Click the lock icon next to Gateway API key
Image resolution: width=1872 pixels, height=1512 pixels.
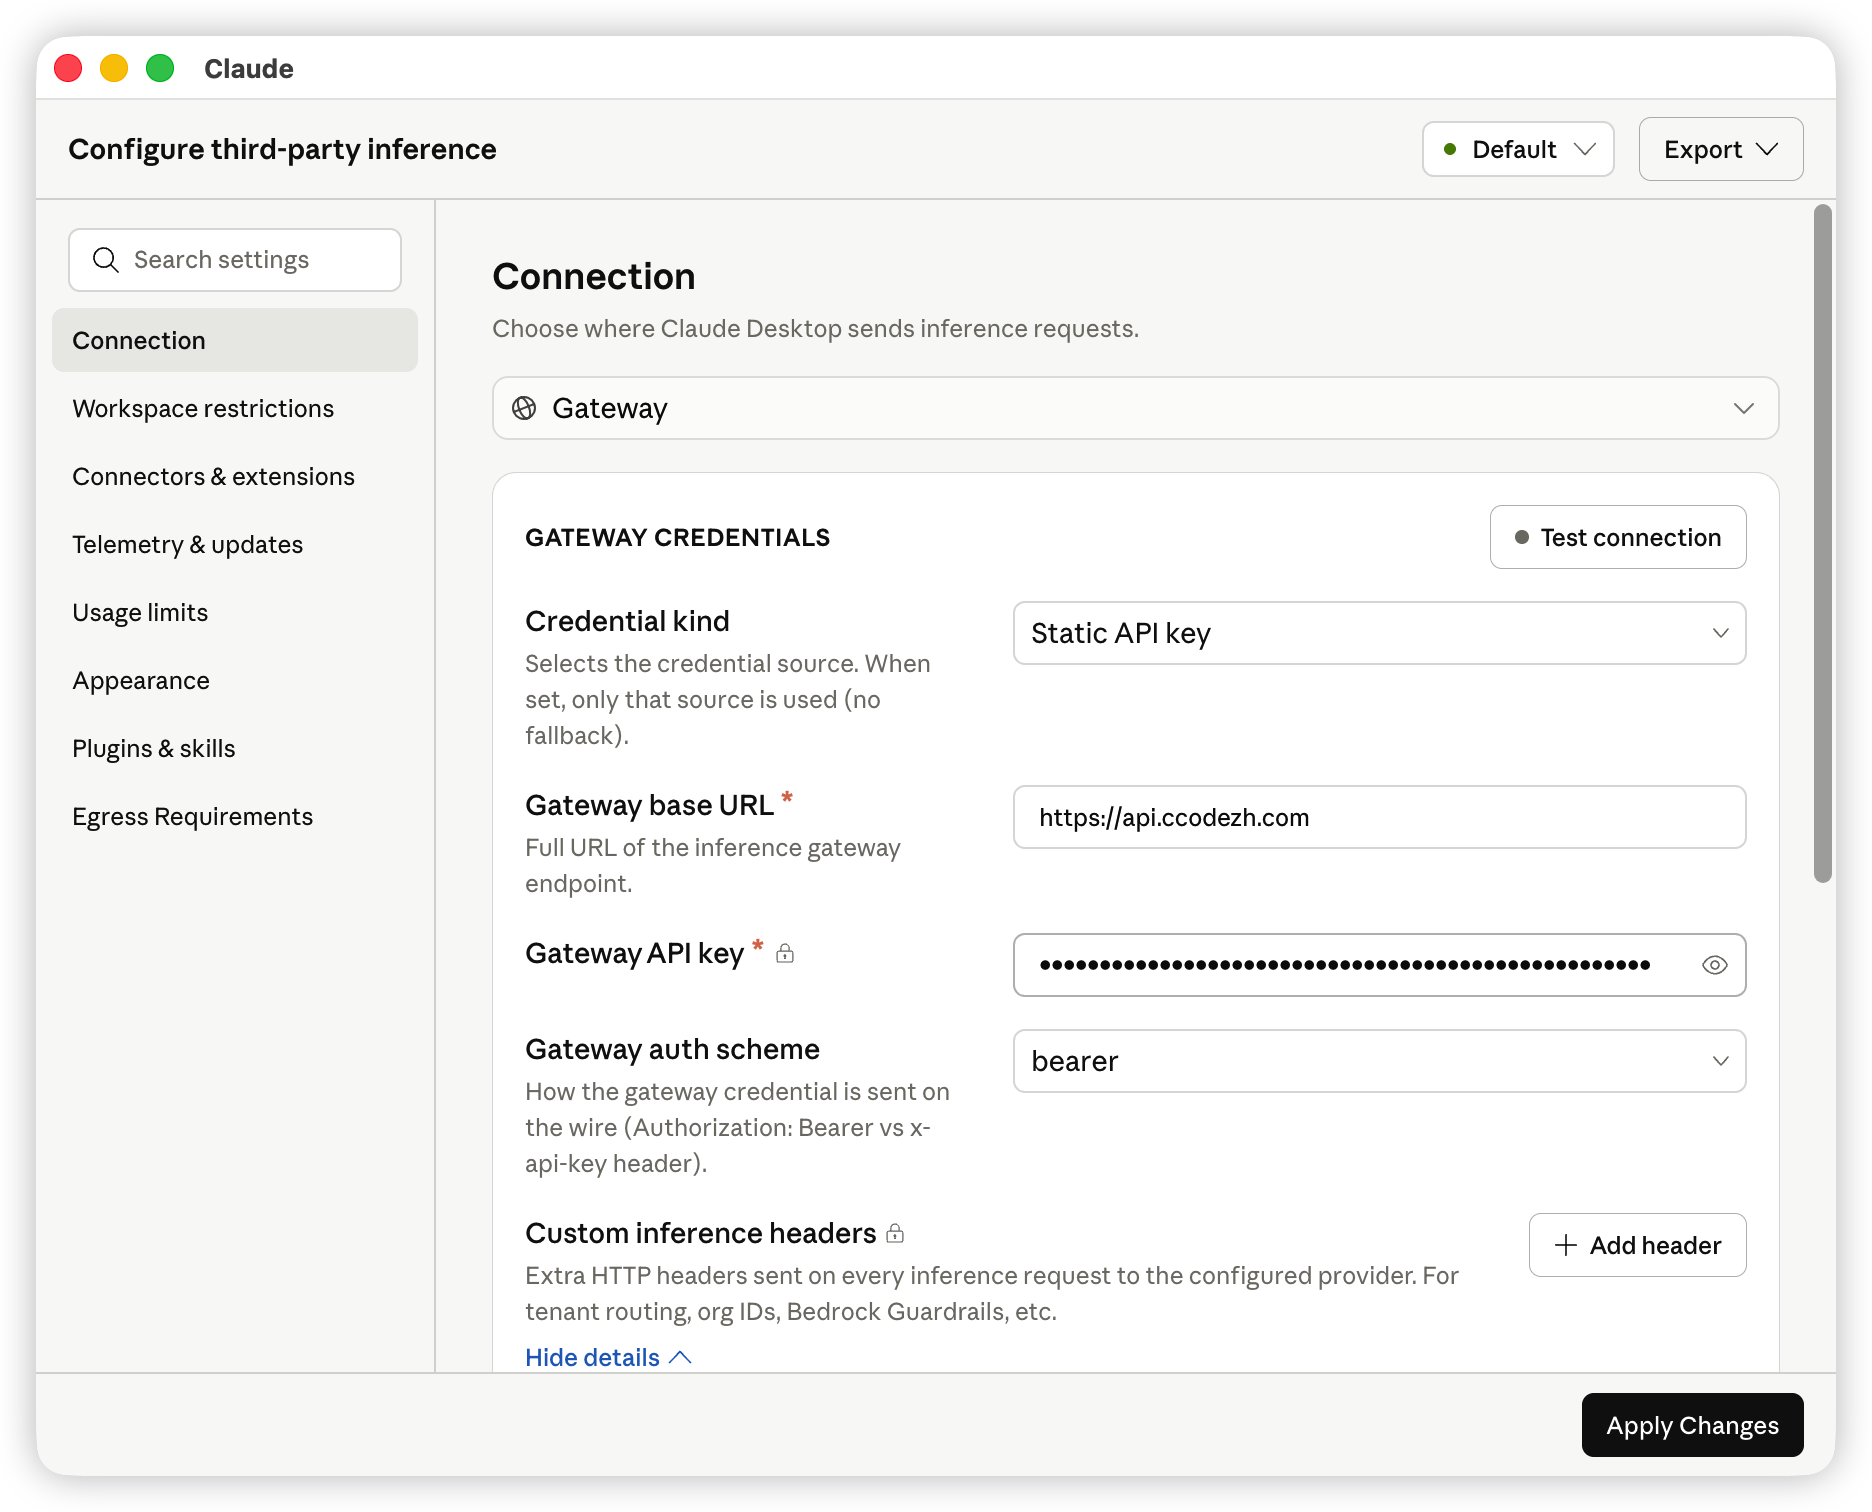(x=786, y=953)
